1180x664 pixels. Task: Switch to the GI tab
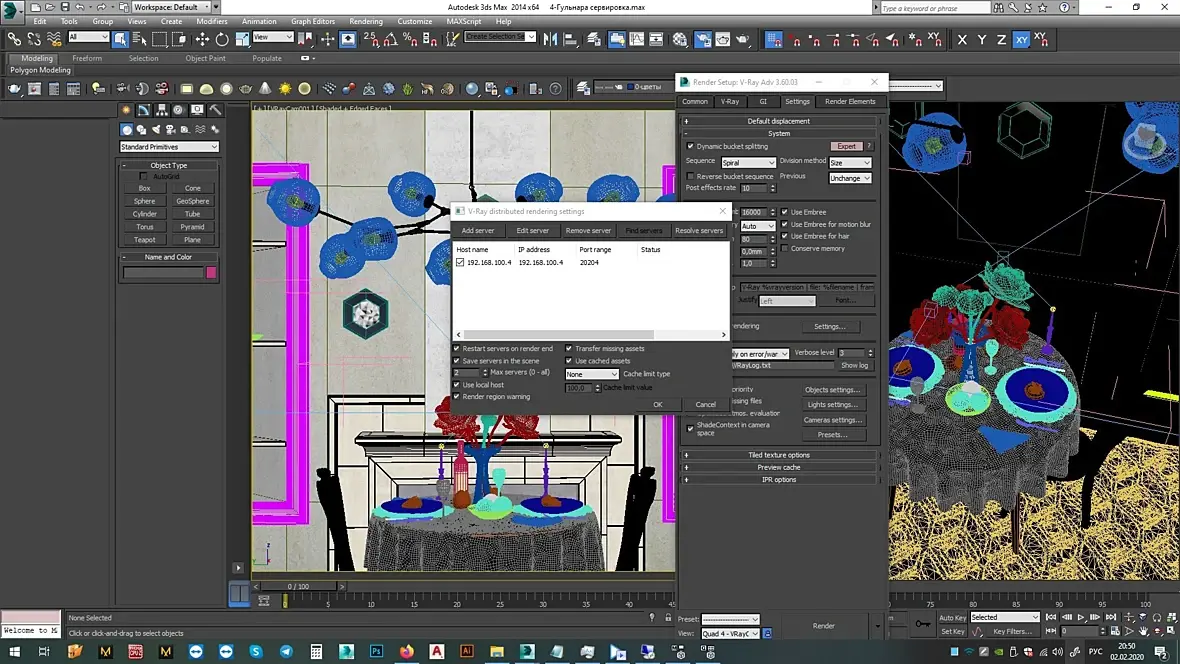763,101
